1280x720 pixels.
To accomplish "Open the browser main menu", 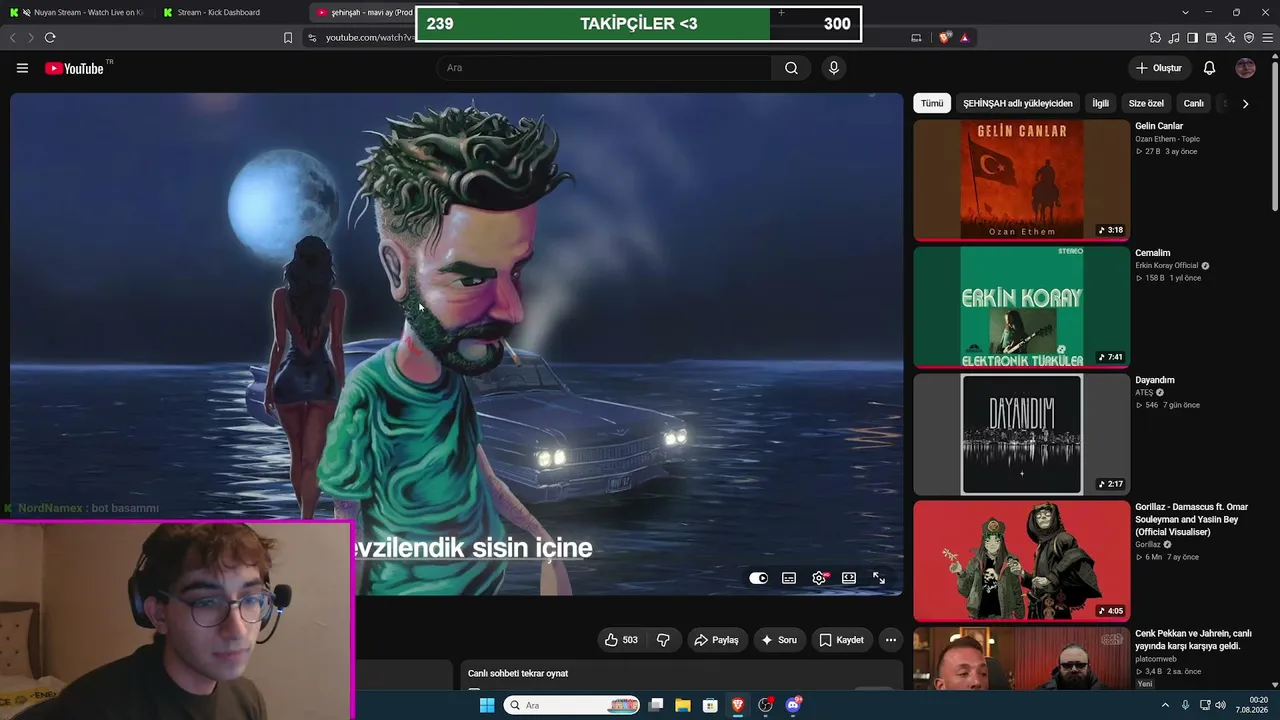I will 1268,38.
